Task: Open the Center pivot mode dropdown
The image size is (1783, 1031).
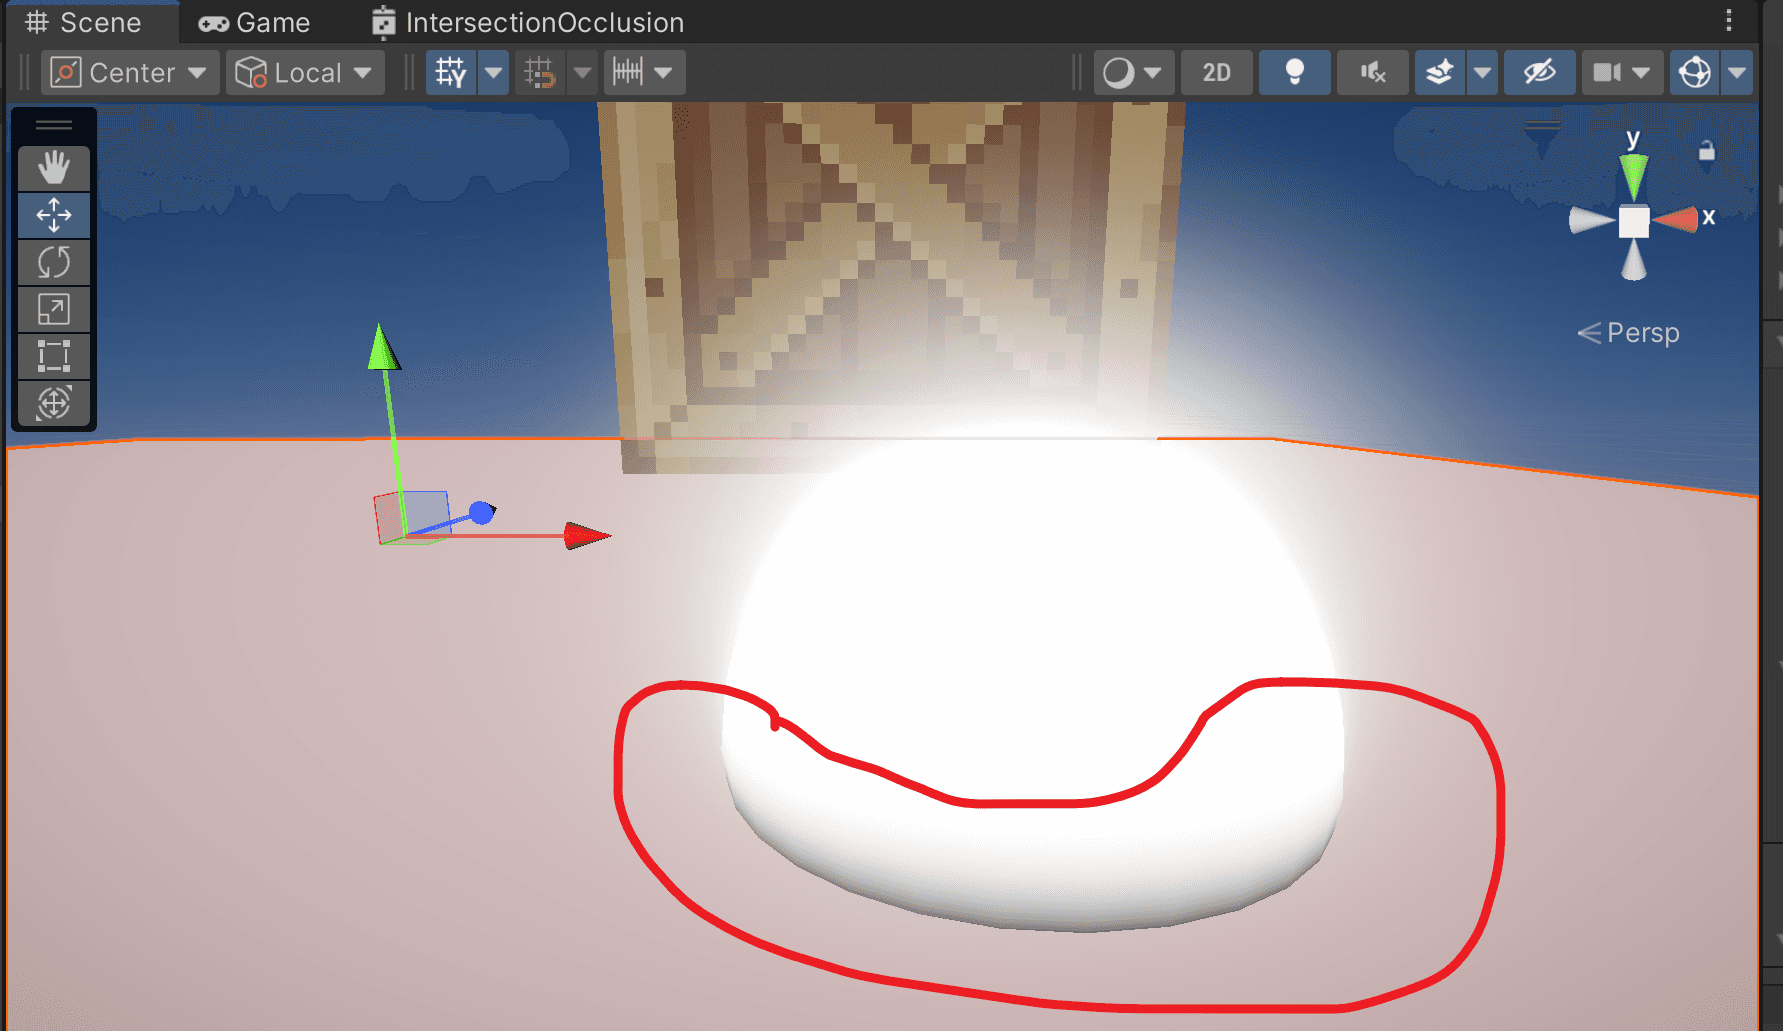Action: (130, 73)
